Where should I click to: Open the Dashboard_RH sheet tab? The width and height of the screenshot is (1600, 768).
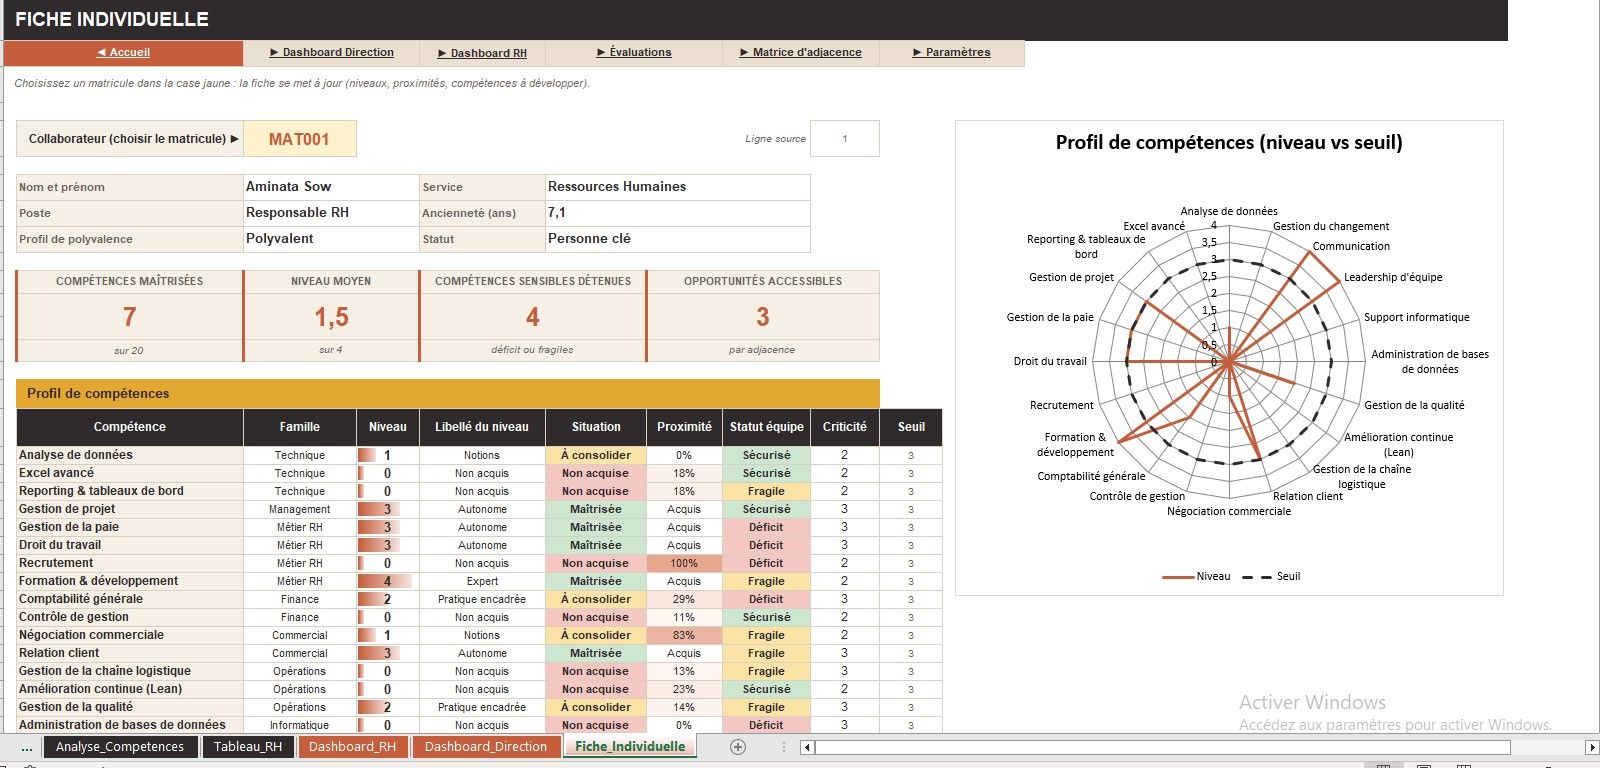pos(352,747)
